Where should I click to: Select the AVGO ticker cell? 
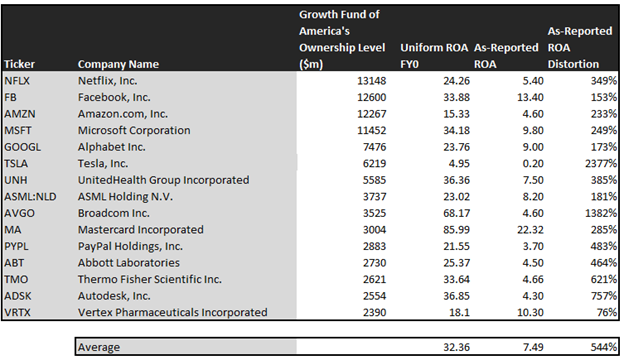(x=20, y=213)
